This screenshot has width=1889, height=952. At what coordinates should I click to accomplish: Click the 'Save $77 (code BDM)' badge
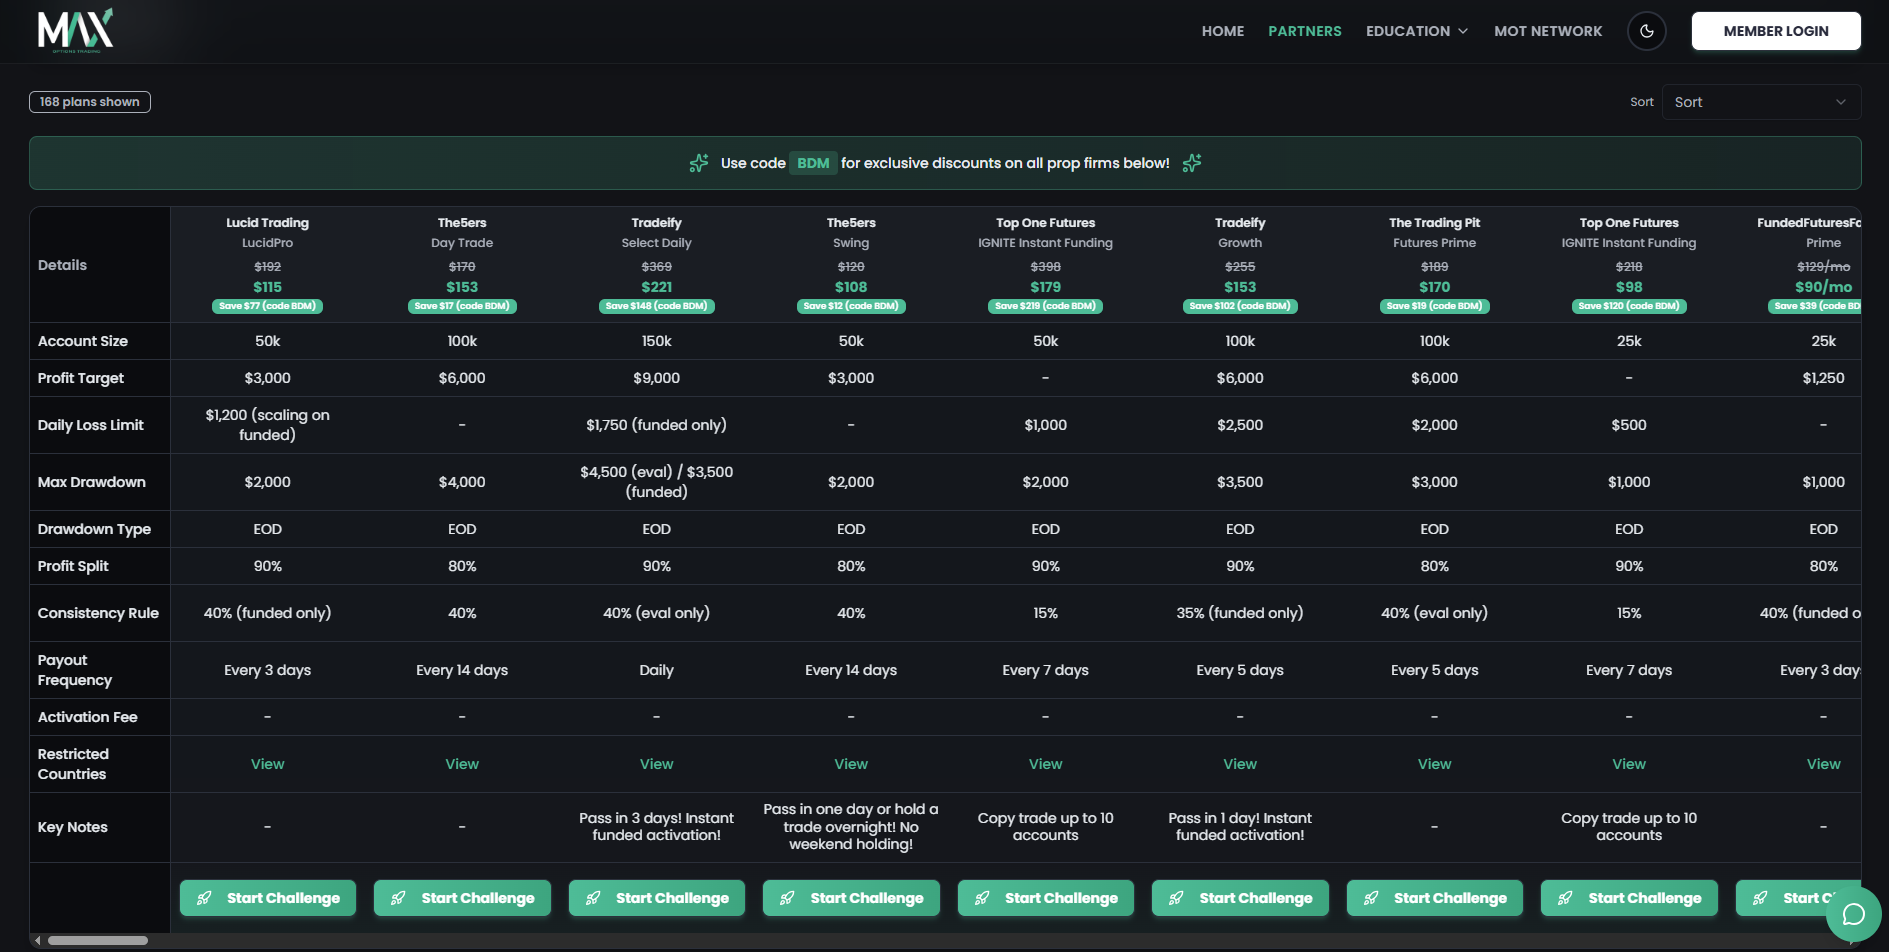click(x=268, y=306)
